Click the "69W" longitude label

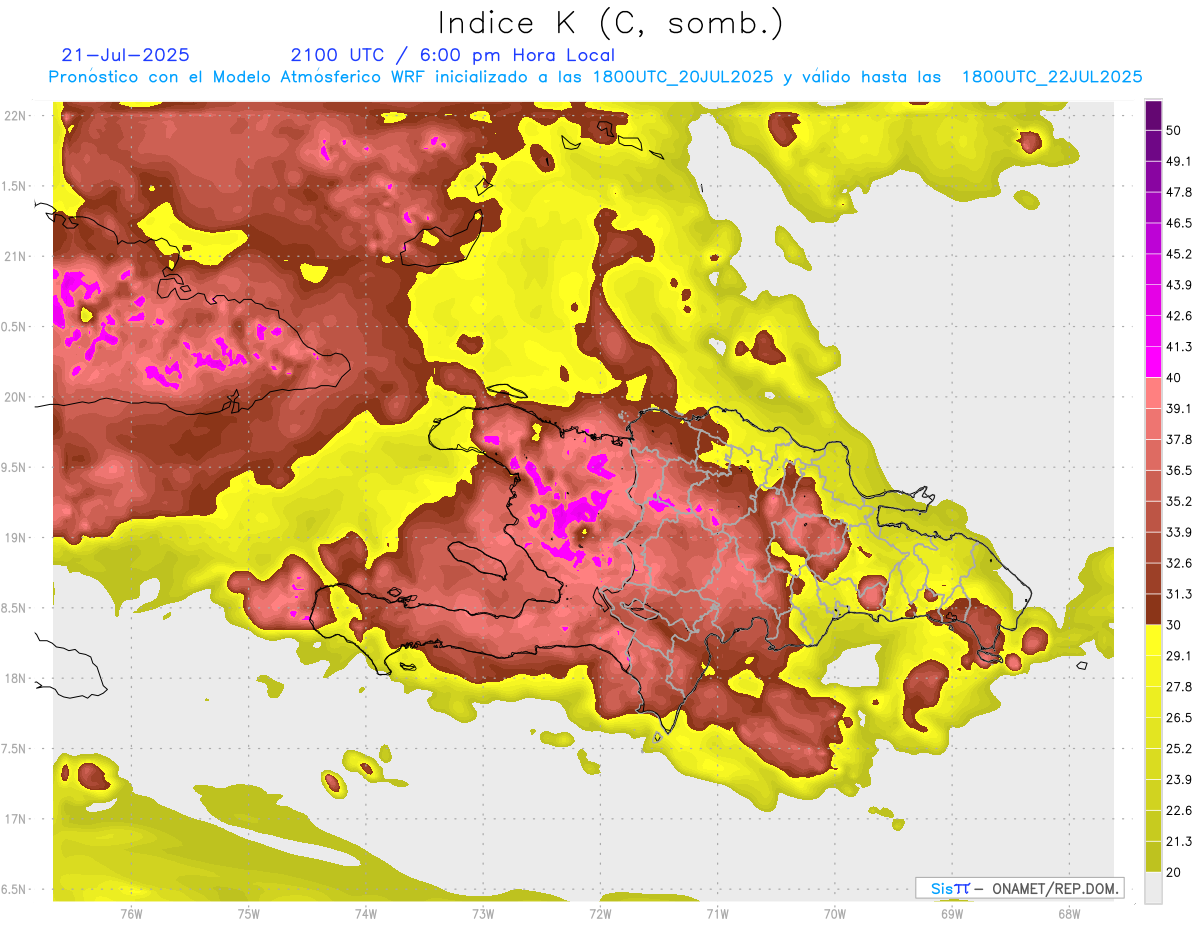952,913
